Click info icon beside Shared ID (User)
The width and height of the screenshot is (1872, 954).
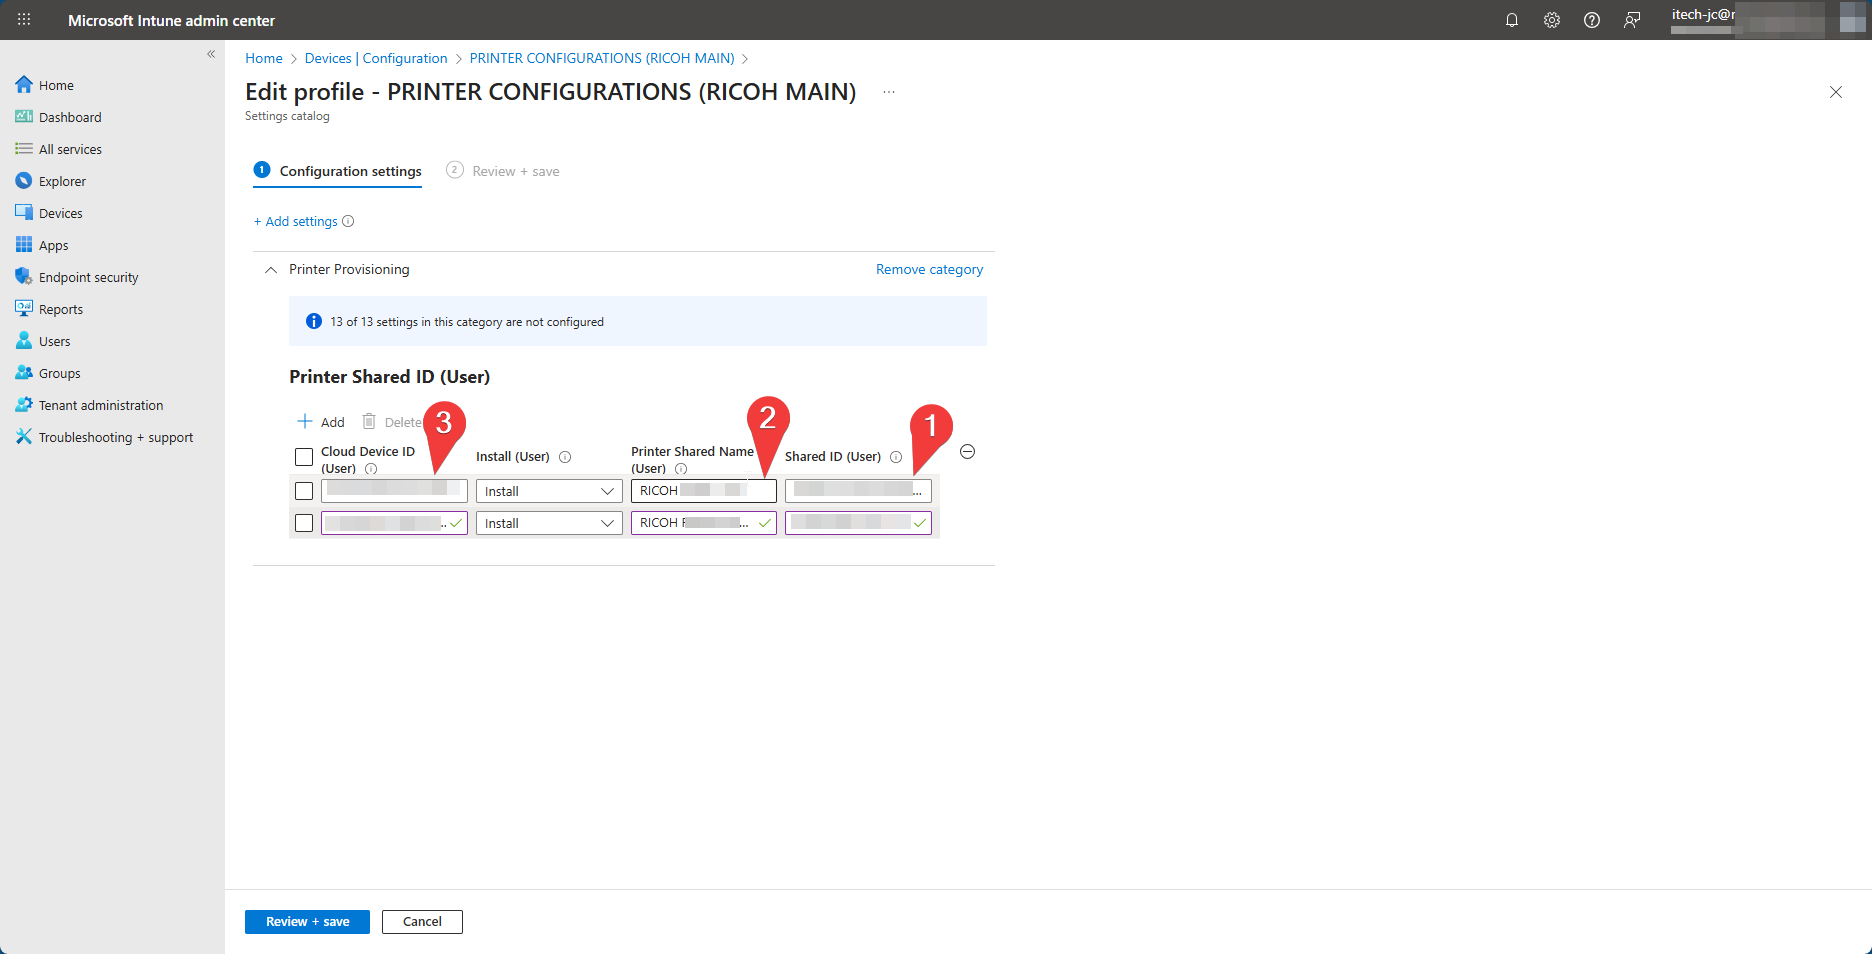click(896, 457)
